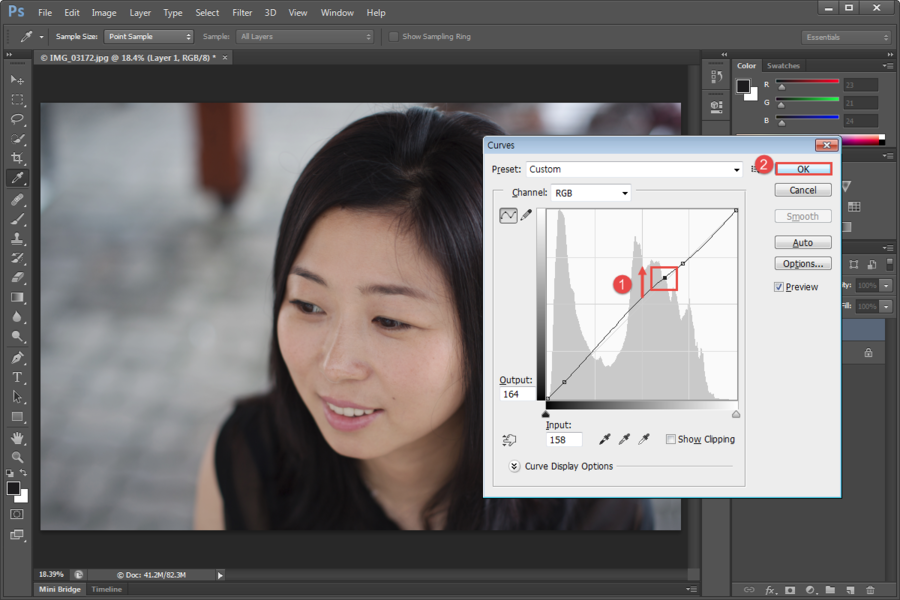Select the Eyedropper tool in the toolbox

[x=17, y=178]
